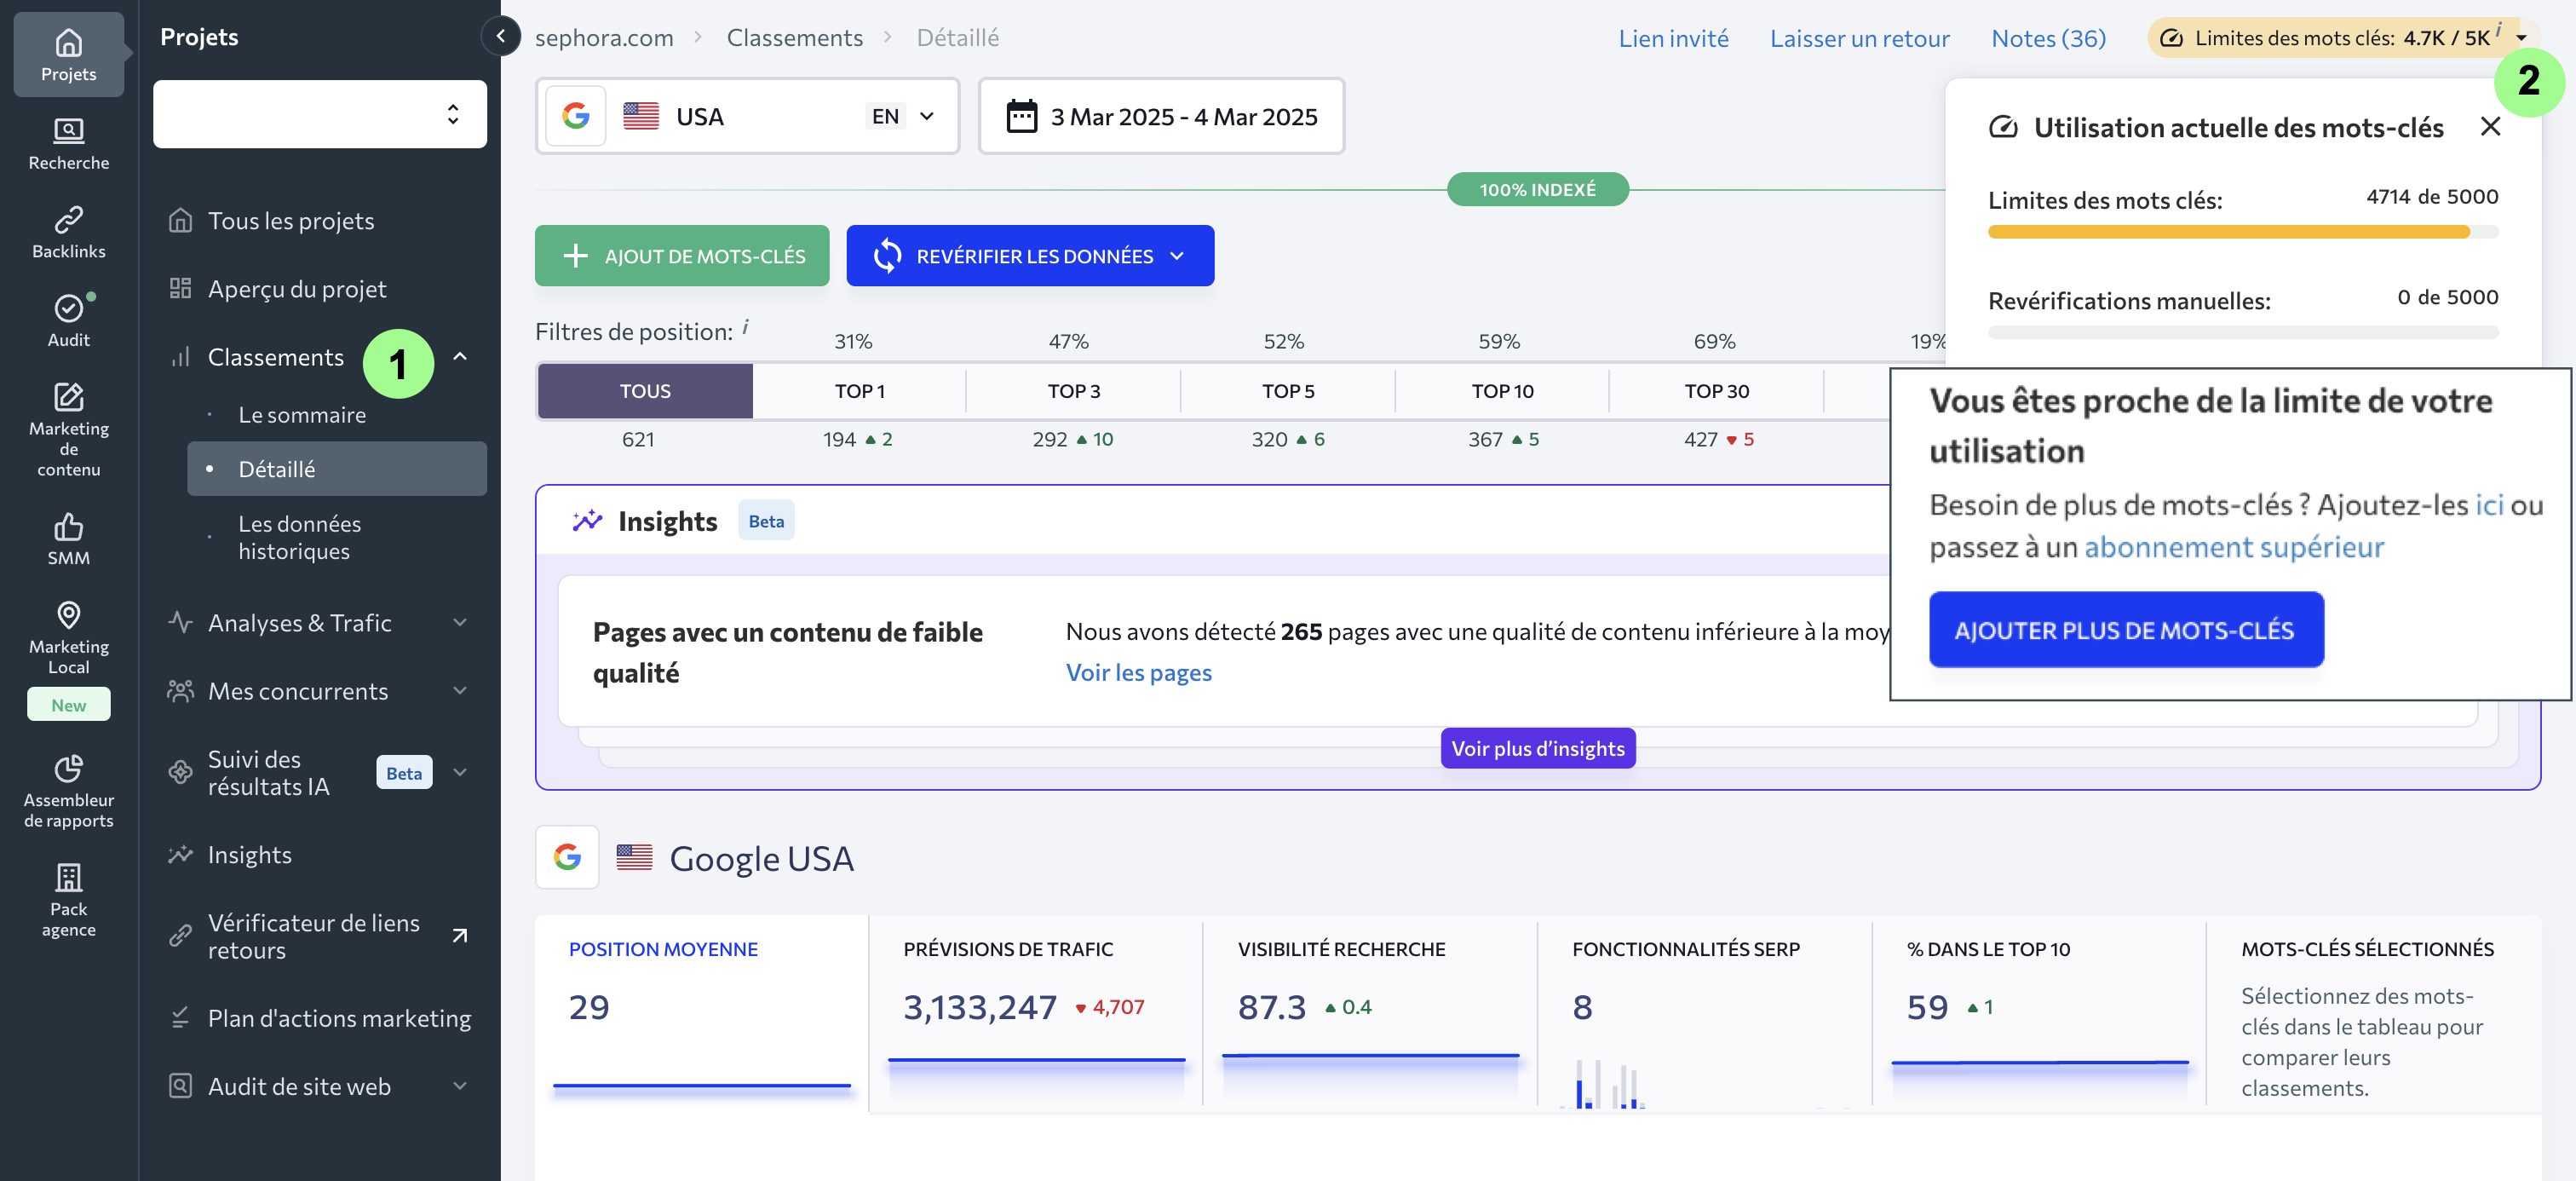The width and height of the screenshot is (2576, 1181).
Task: Select the TOUS position filter
Action: [x=645, y=391]
